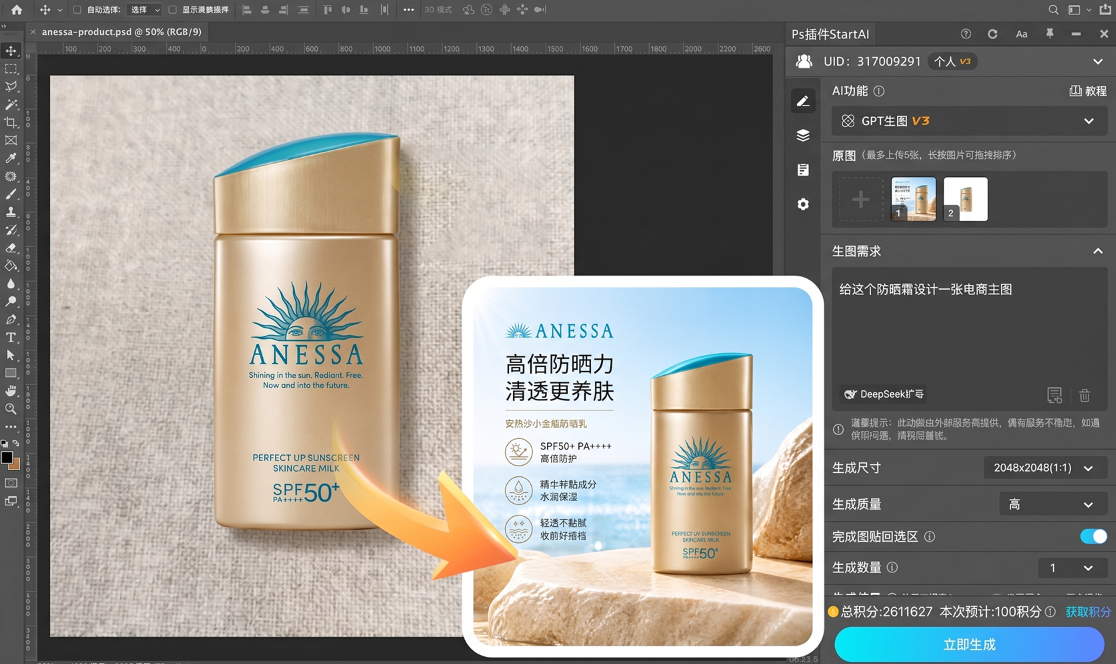Open the tan background color swatch
1116x664 pixels.
point(16,465)
